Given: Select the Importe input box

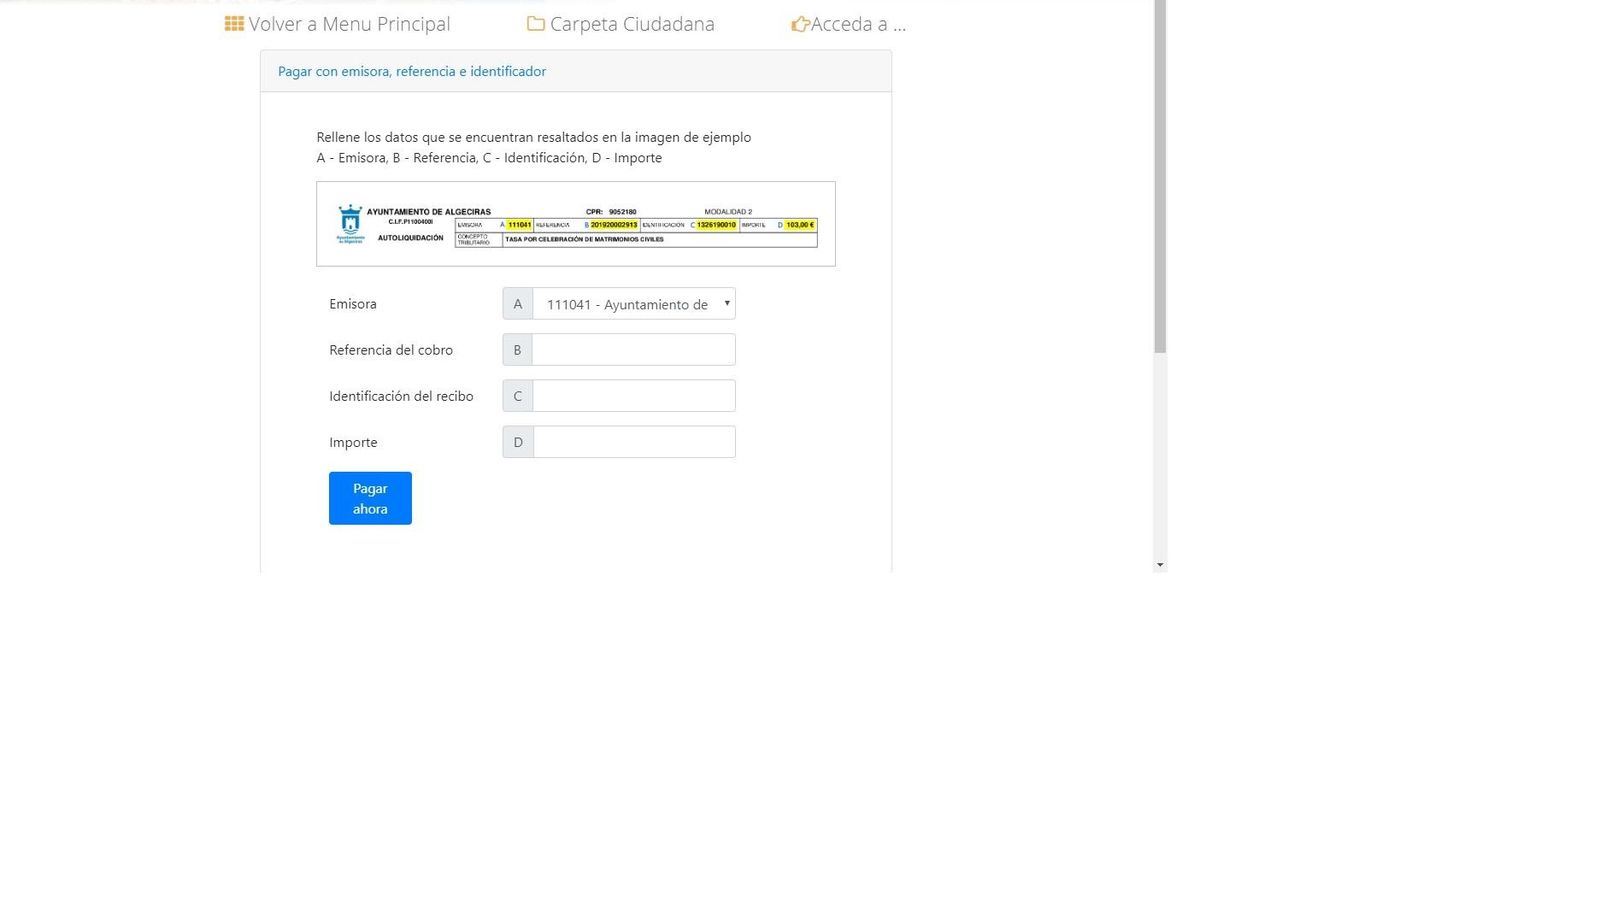Looking at the screenshot, I should click(x=634, y=442).
